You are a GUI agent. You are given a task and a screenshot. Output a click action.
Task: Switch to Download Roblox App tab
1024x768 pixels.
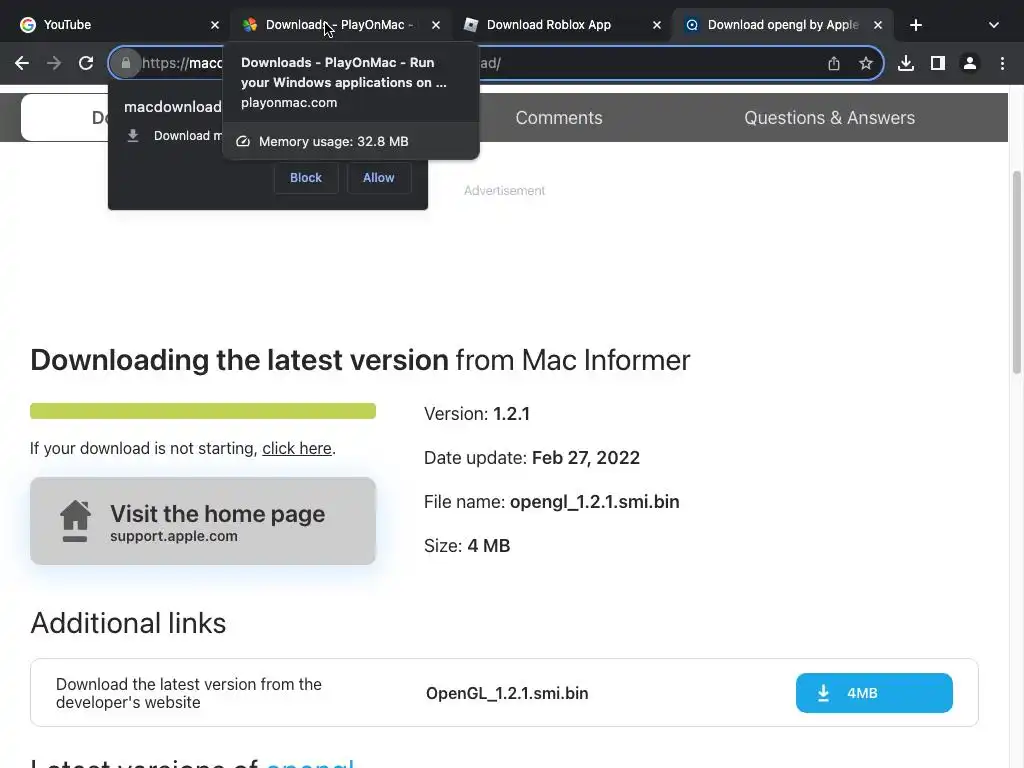coord(560,25)
